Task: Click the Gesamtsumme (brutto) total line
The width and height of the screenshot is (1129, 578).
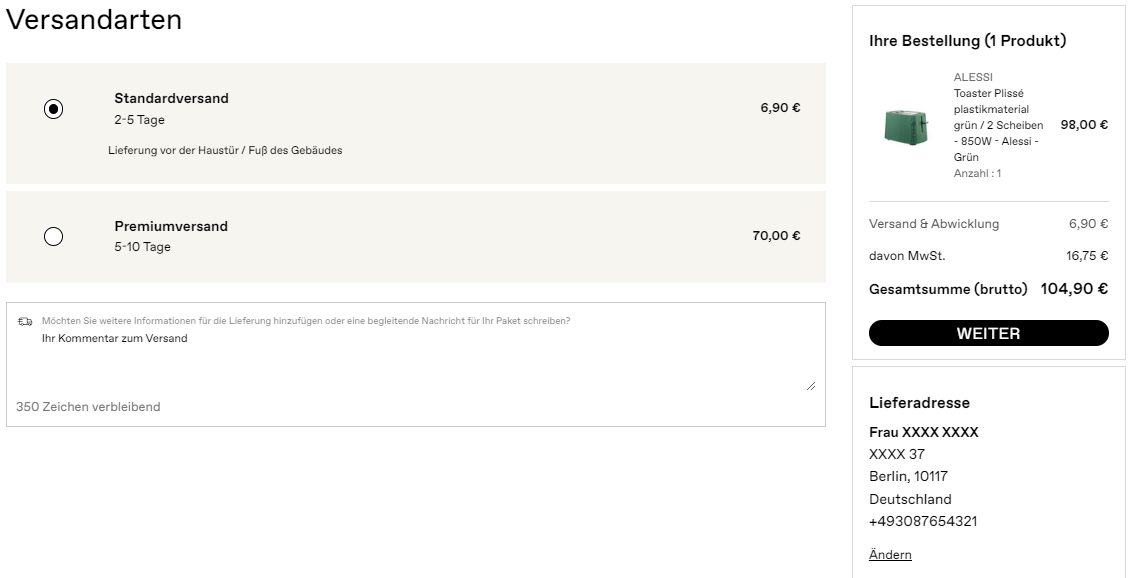Action: click(x=989, y=289)
